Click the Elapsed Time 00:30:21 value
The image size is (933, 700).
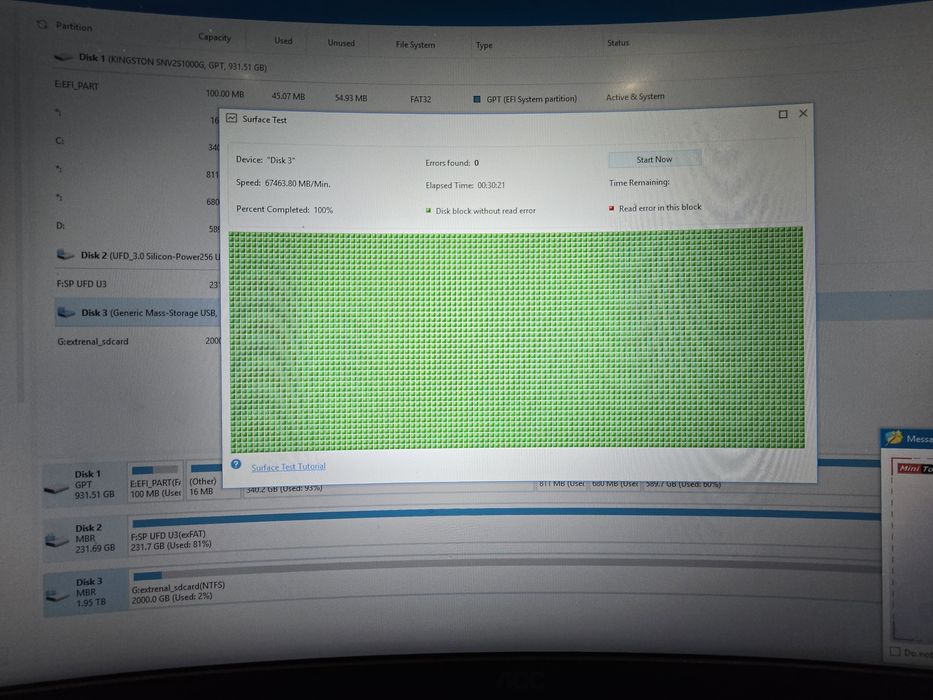491,185
